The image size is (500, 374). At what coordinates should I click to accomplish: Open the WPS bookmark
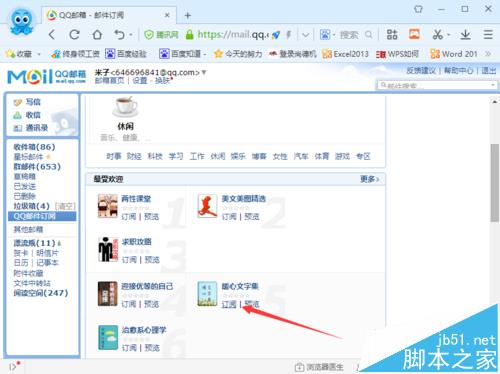point(397,54)
